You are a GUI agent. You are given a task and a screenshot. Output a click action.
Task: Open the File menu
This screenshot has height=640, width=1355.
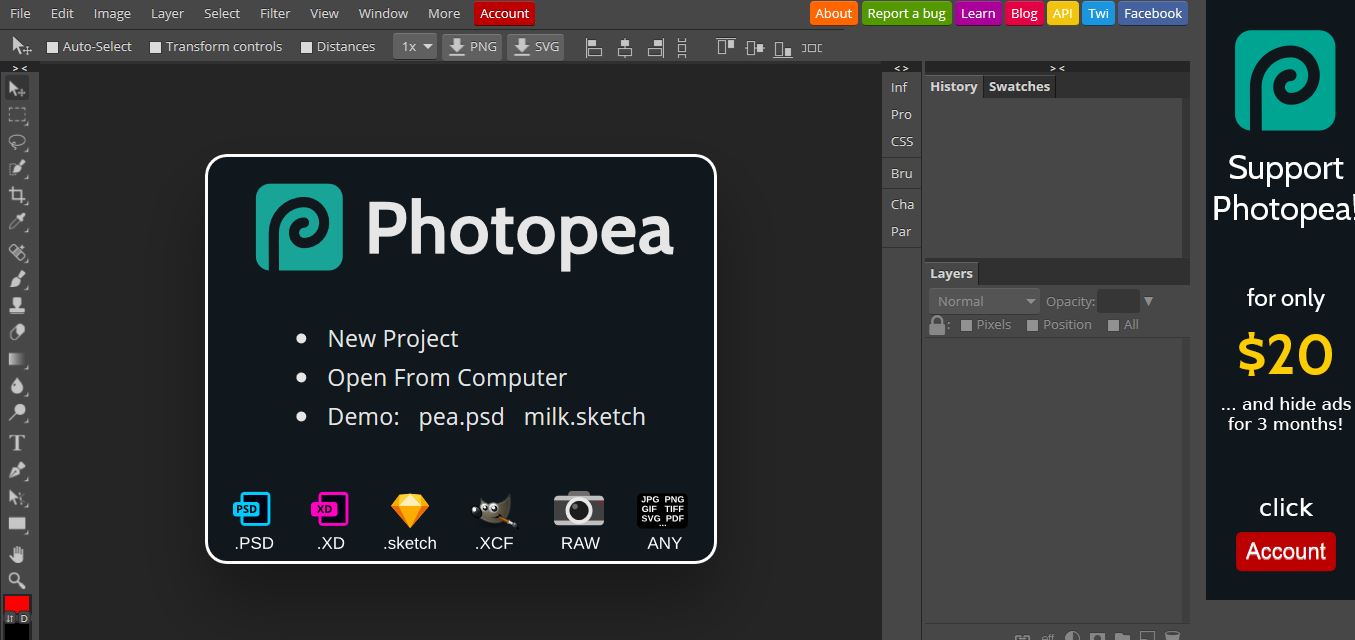coord(20,14)
